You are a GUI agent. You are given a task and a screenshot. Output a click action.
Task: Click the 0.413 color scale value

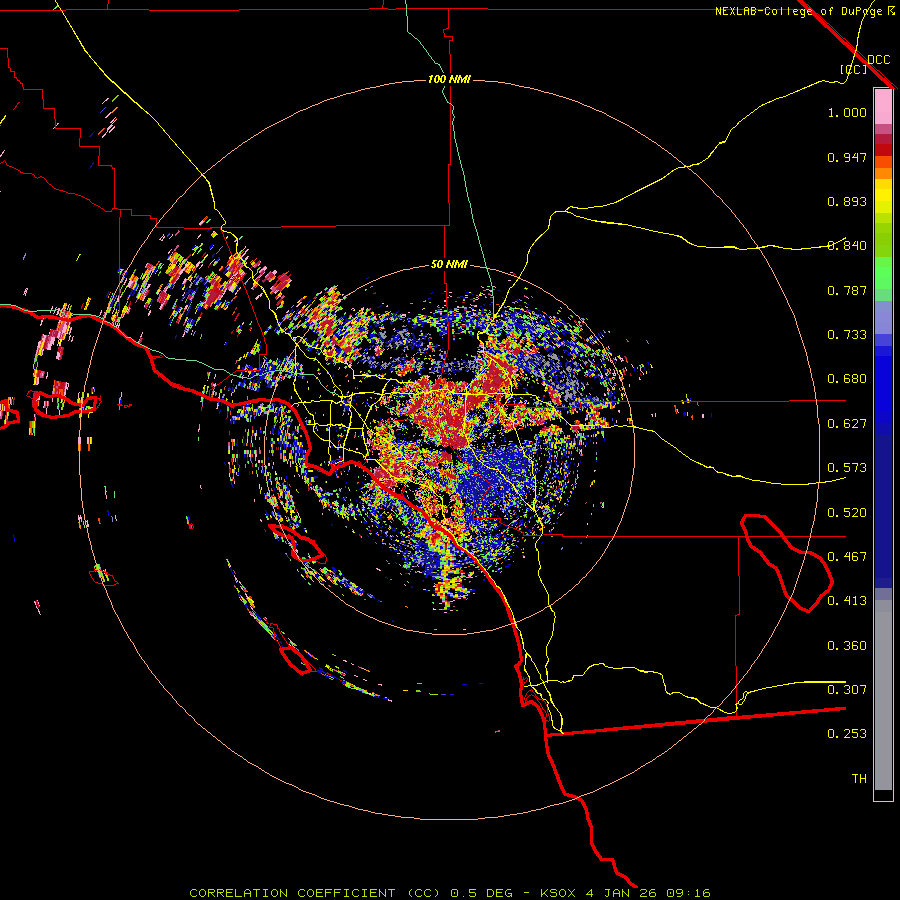point(847,601)
